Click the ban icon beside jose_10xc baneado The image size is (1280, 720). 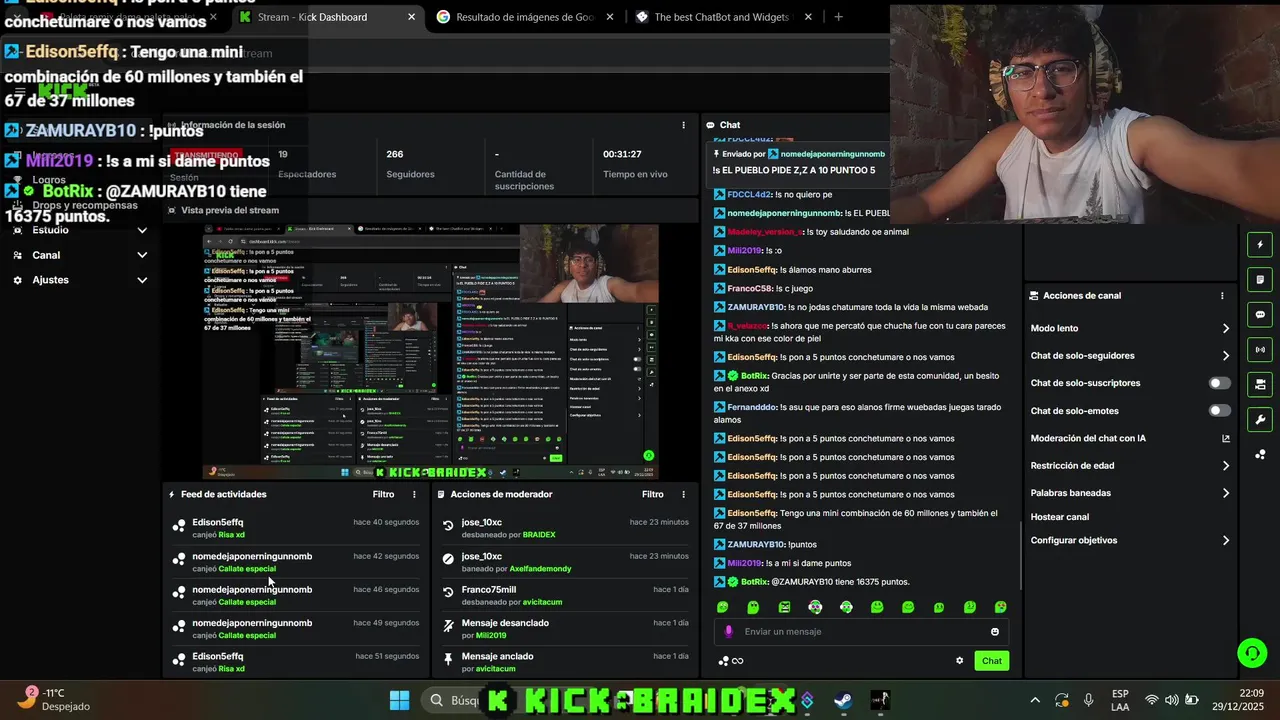click(448, 559)
